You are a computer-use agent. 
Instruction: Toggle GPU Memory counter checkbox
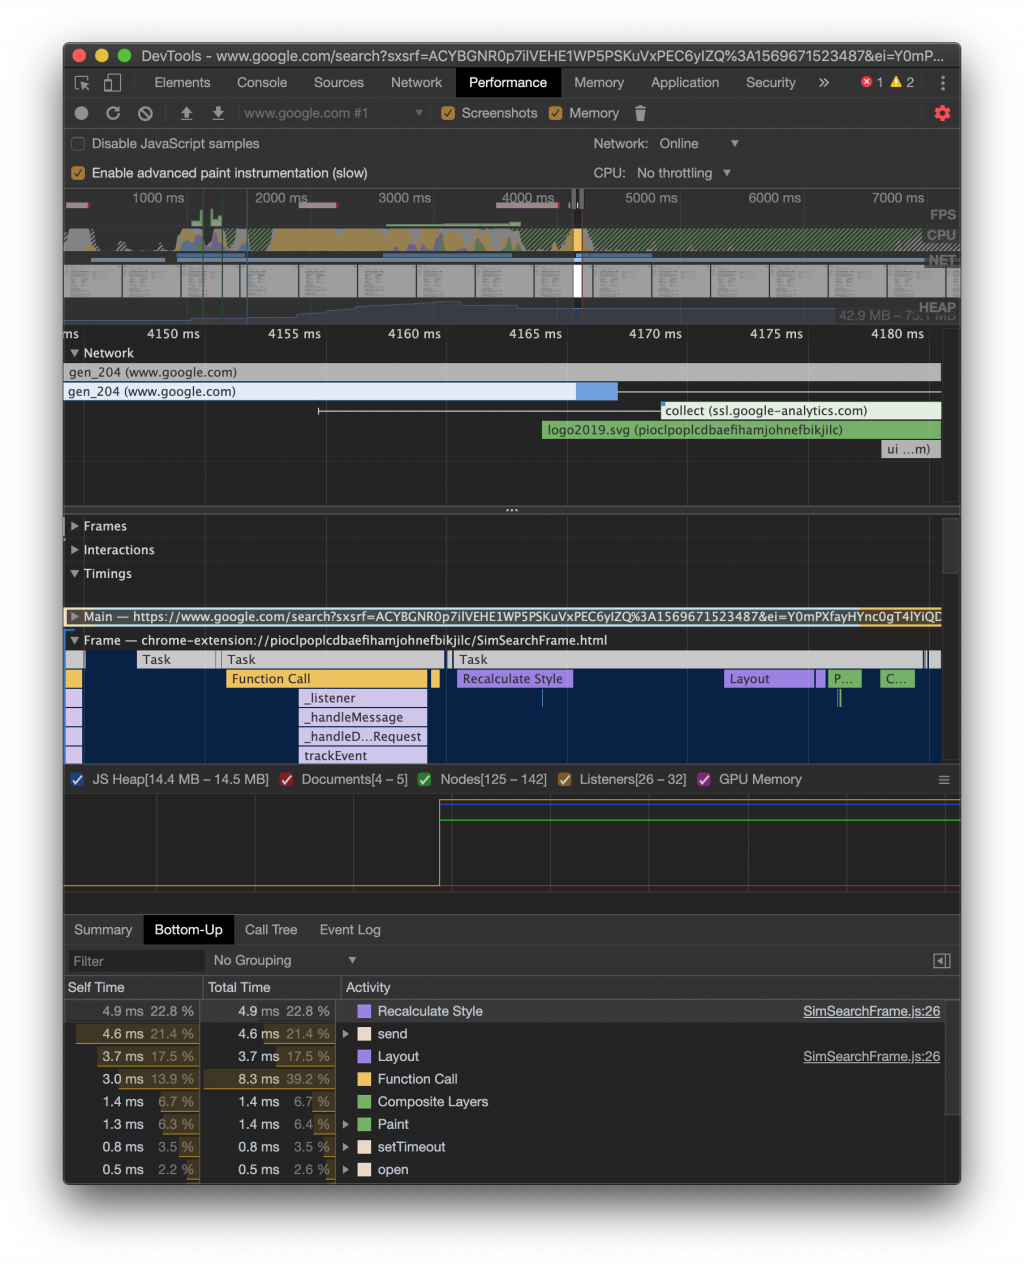pyautogui.click(x=704, y=780)
